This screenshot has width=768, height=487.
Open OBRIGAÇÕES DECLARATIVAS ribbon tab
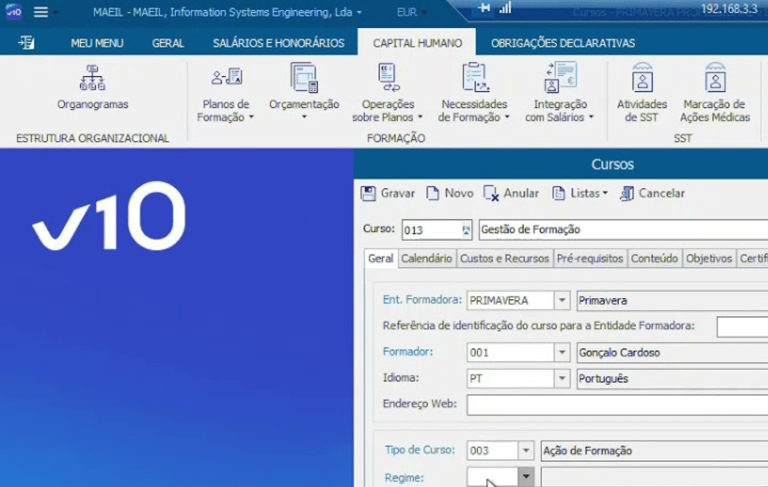563,43
